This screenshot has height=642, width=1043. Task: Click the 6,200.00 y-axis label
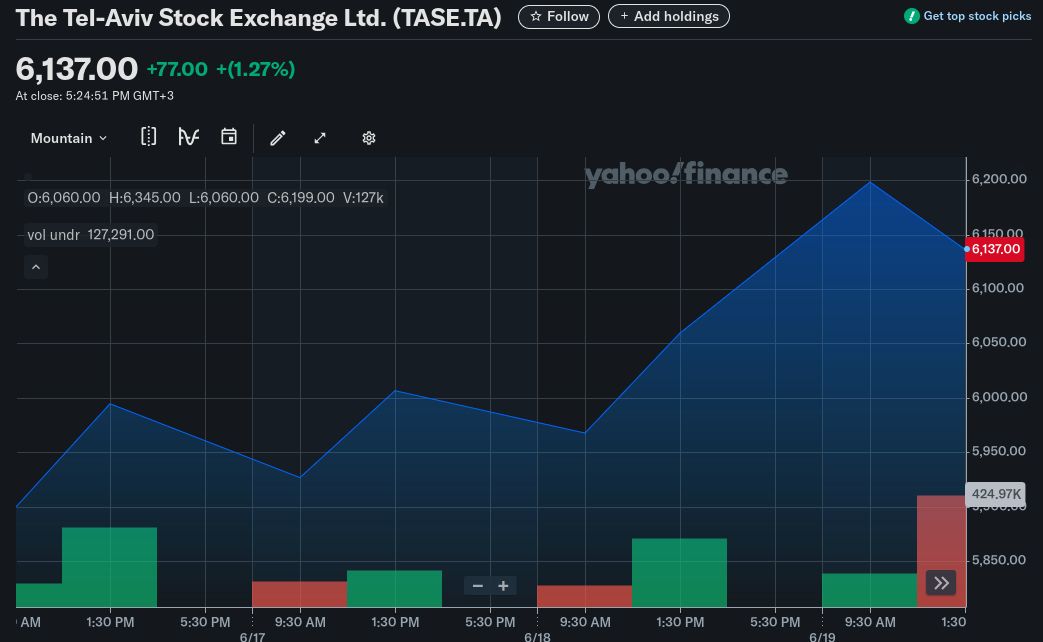coord(999,179)
